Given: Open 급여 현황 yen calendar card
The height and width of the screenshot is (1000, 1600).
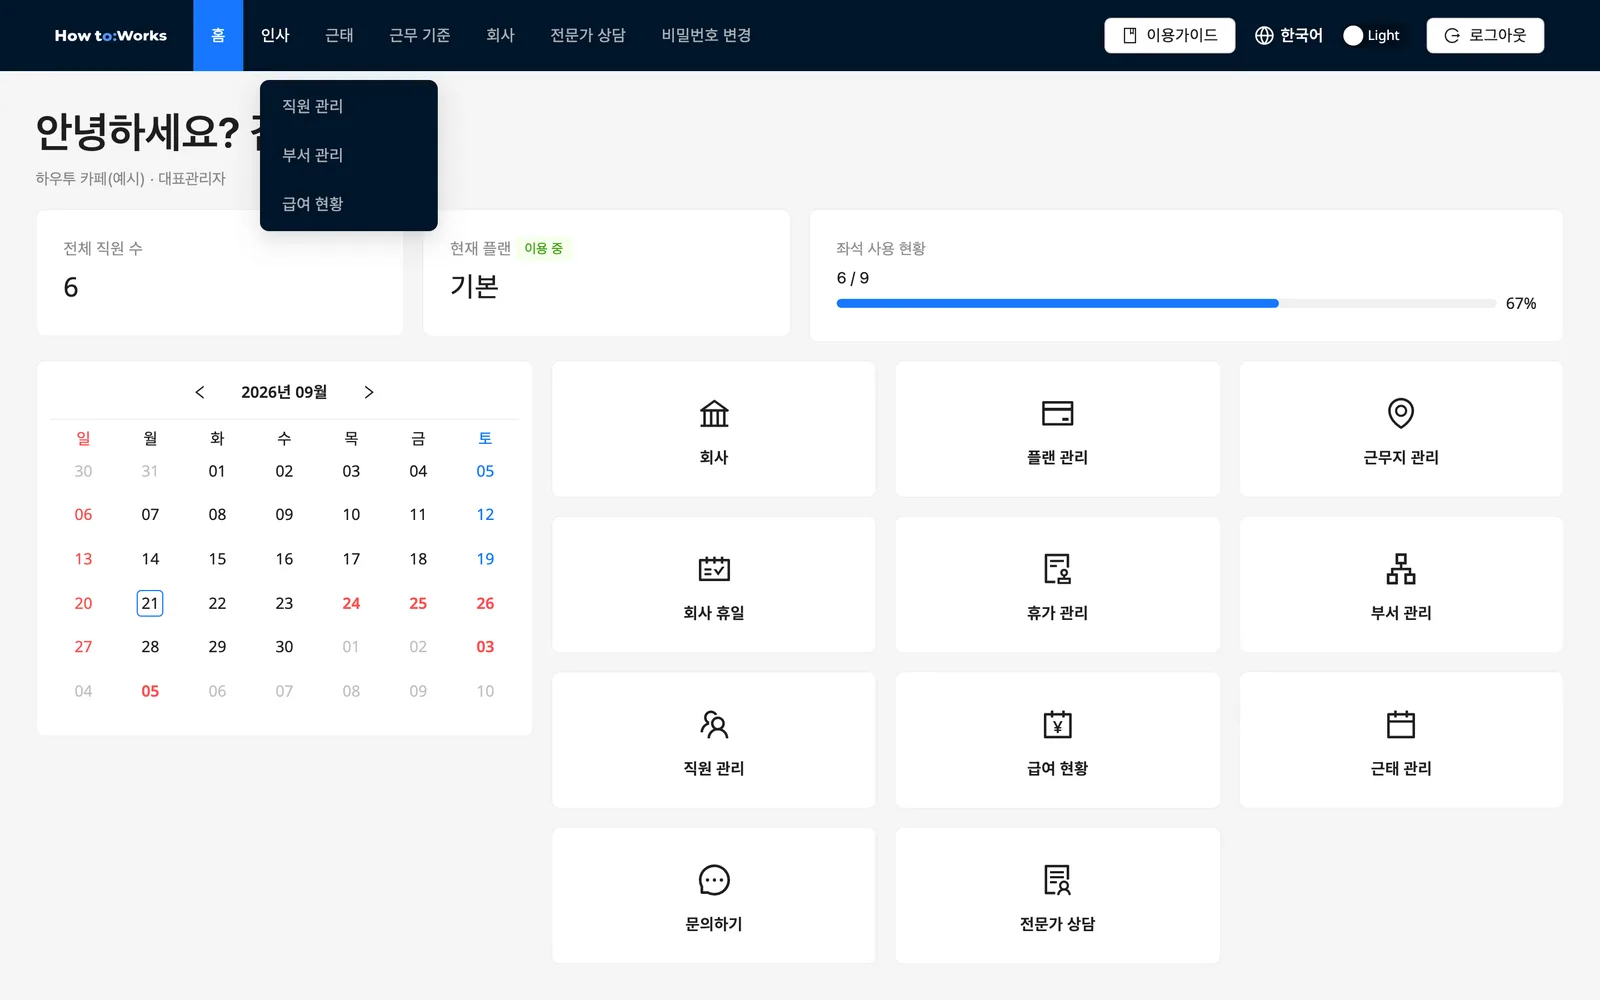Looking at the screenshot, I should point(1057,740).
